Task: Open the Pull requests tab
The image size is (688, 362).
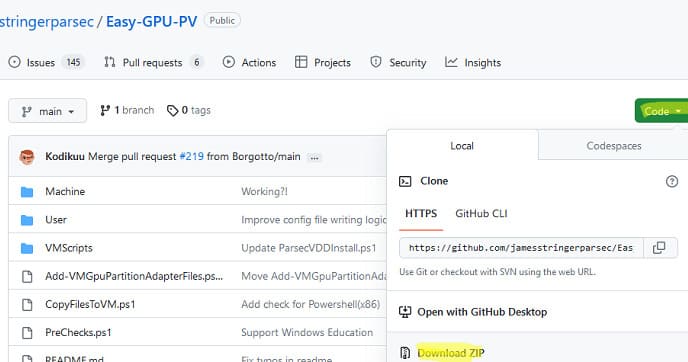Action: coord(154,63)
